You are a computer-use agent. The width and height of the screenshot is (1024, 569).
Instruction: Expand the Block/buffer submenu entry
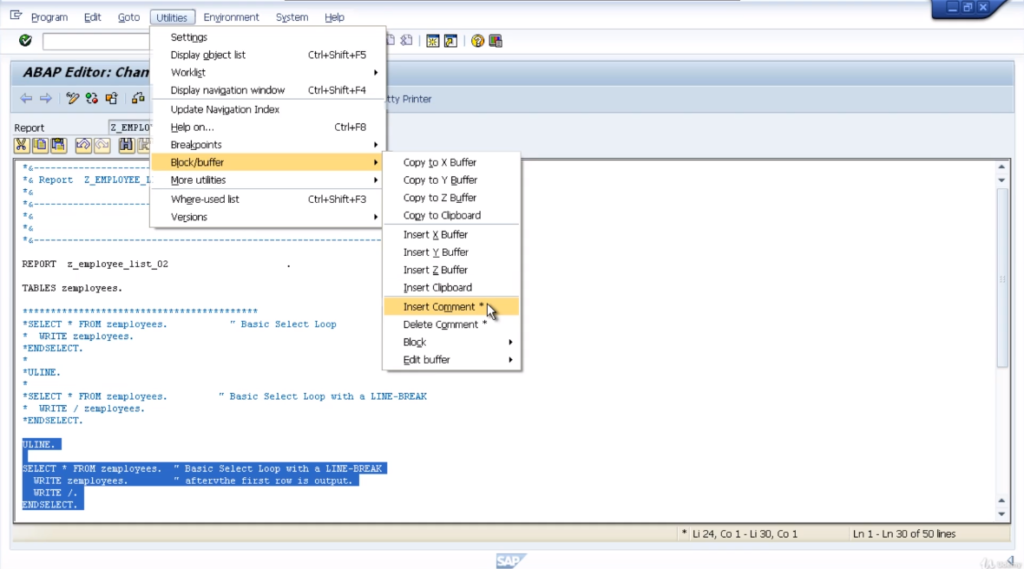pos(268,162)
